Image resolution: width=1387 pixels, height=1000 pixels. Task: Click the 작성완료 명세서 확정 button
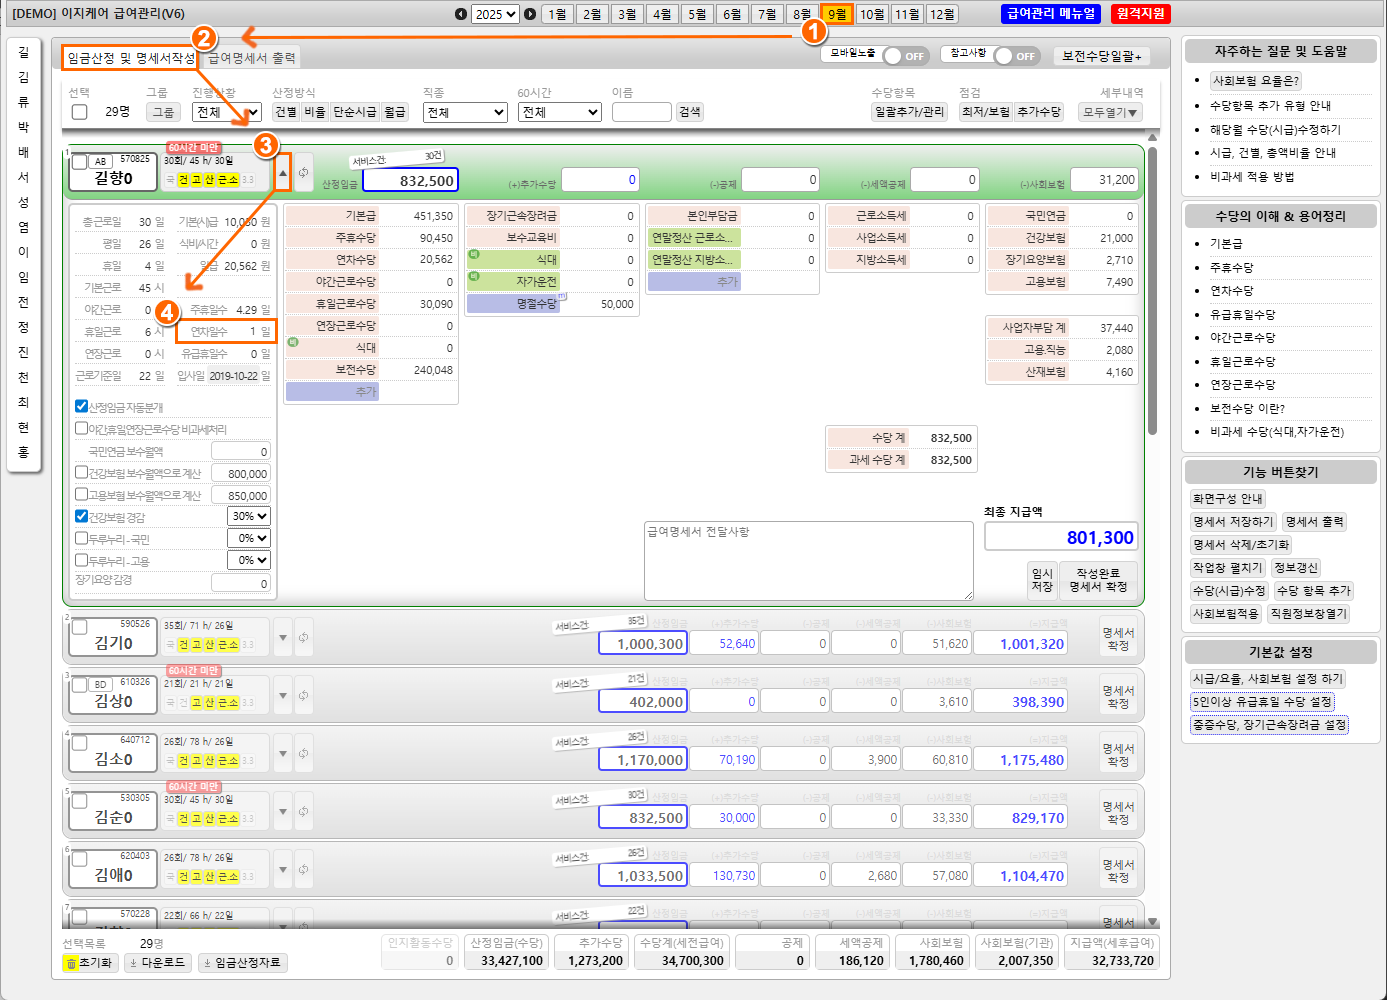tap(1097, 580)
